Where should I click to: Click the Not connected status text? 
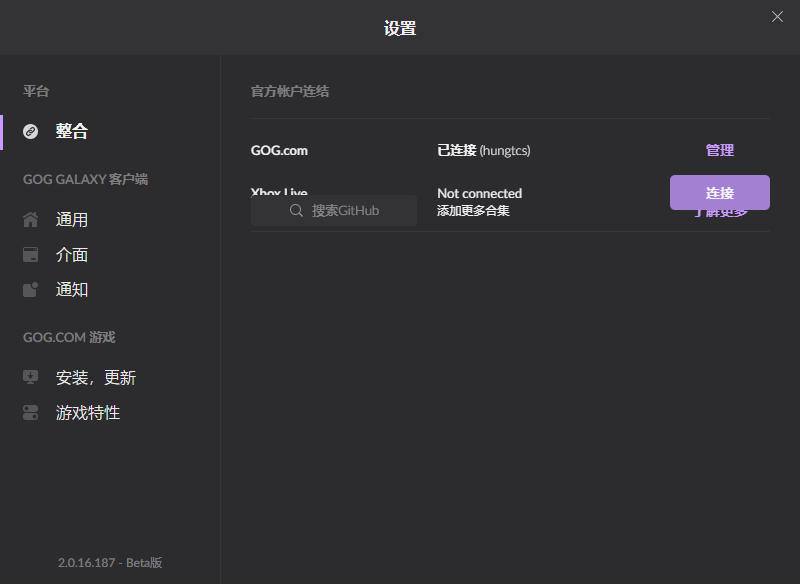point(480,193)
